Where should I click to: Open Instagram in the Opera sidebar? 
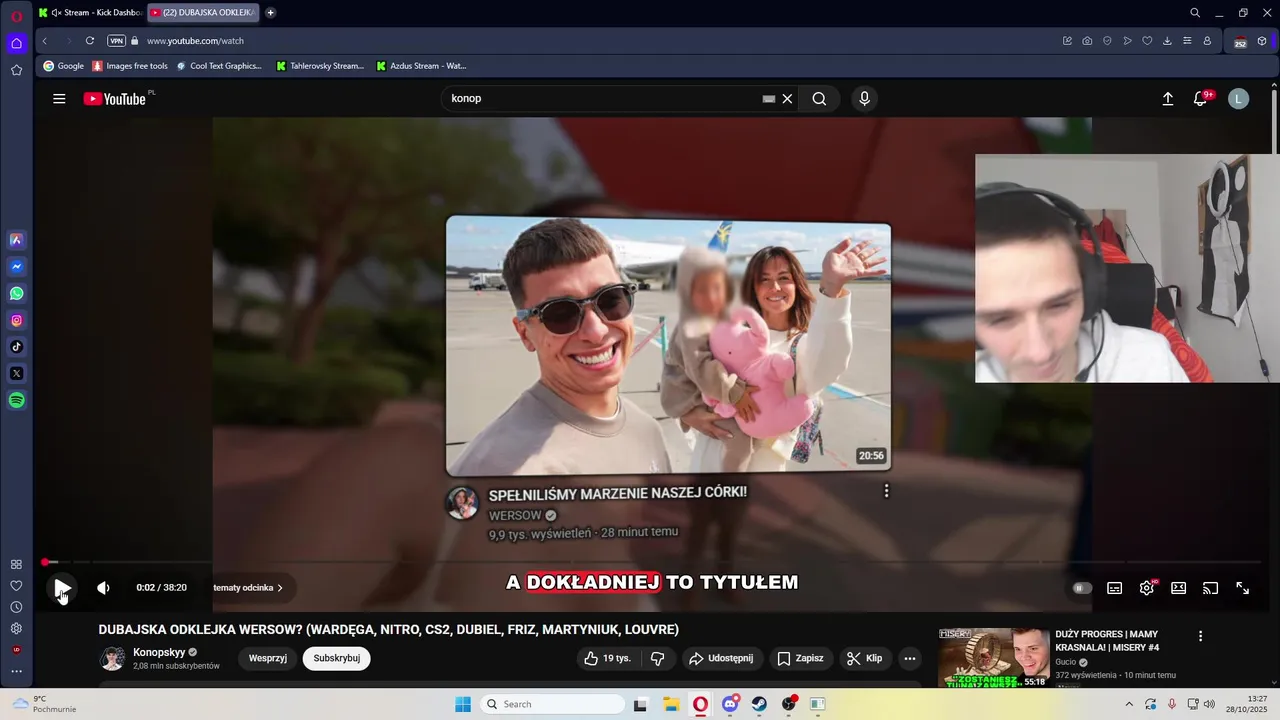tap(16, 321)
